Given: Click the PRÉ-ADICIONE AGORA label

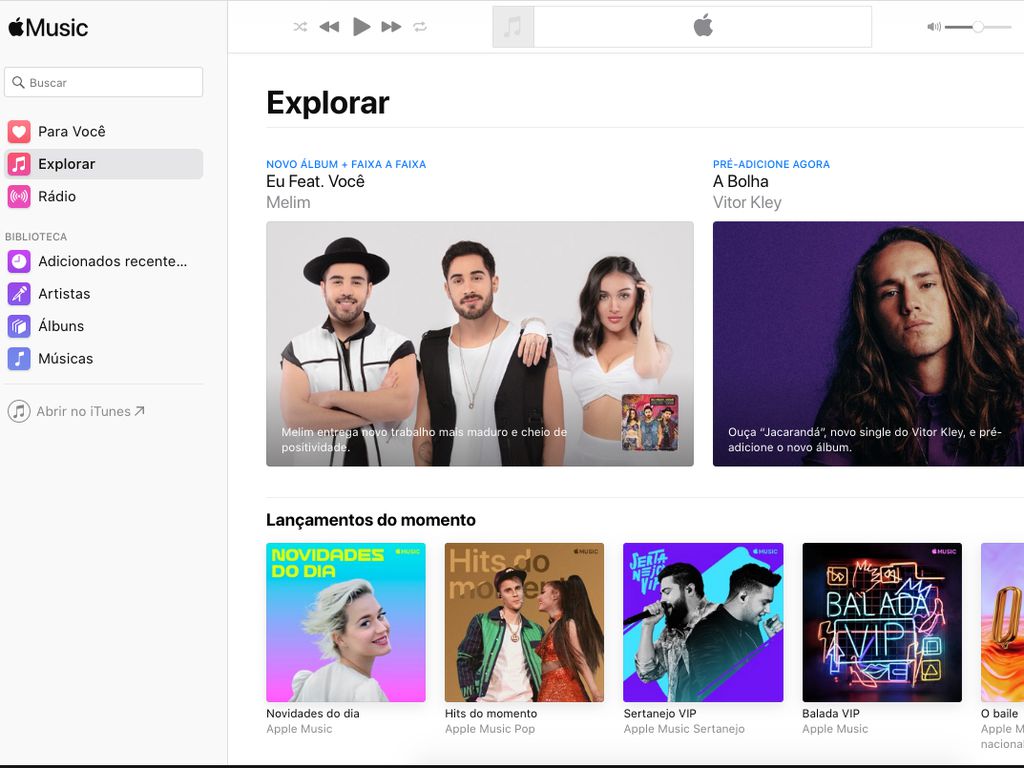Looking at the screenshot, I should click(x=771, y=164).
